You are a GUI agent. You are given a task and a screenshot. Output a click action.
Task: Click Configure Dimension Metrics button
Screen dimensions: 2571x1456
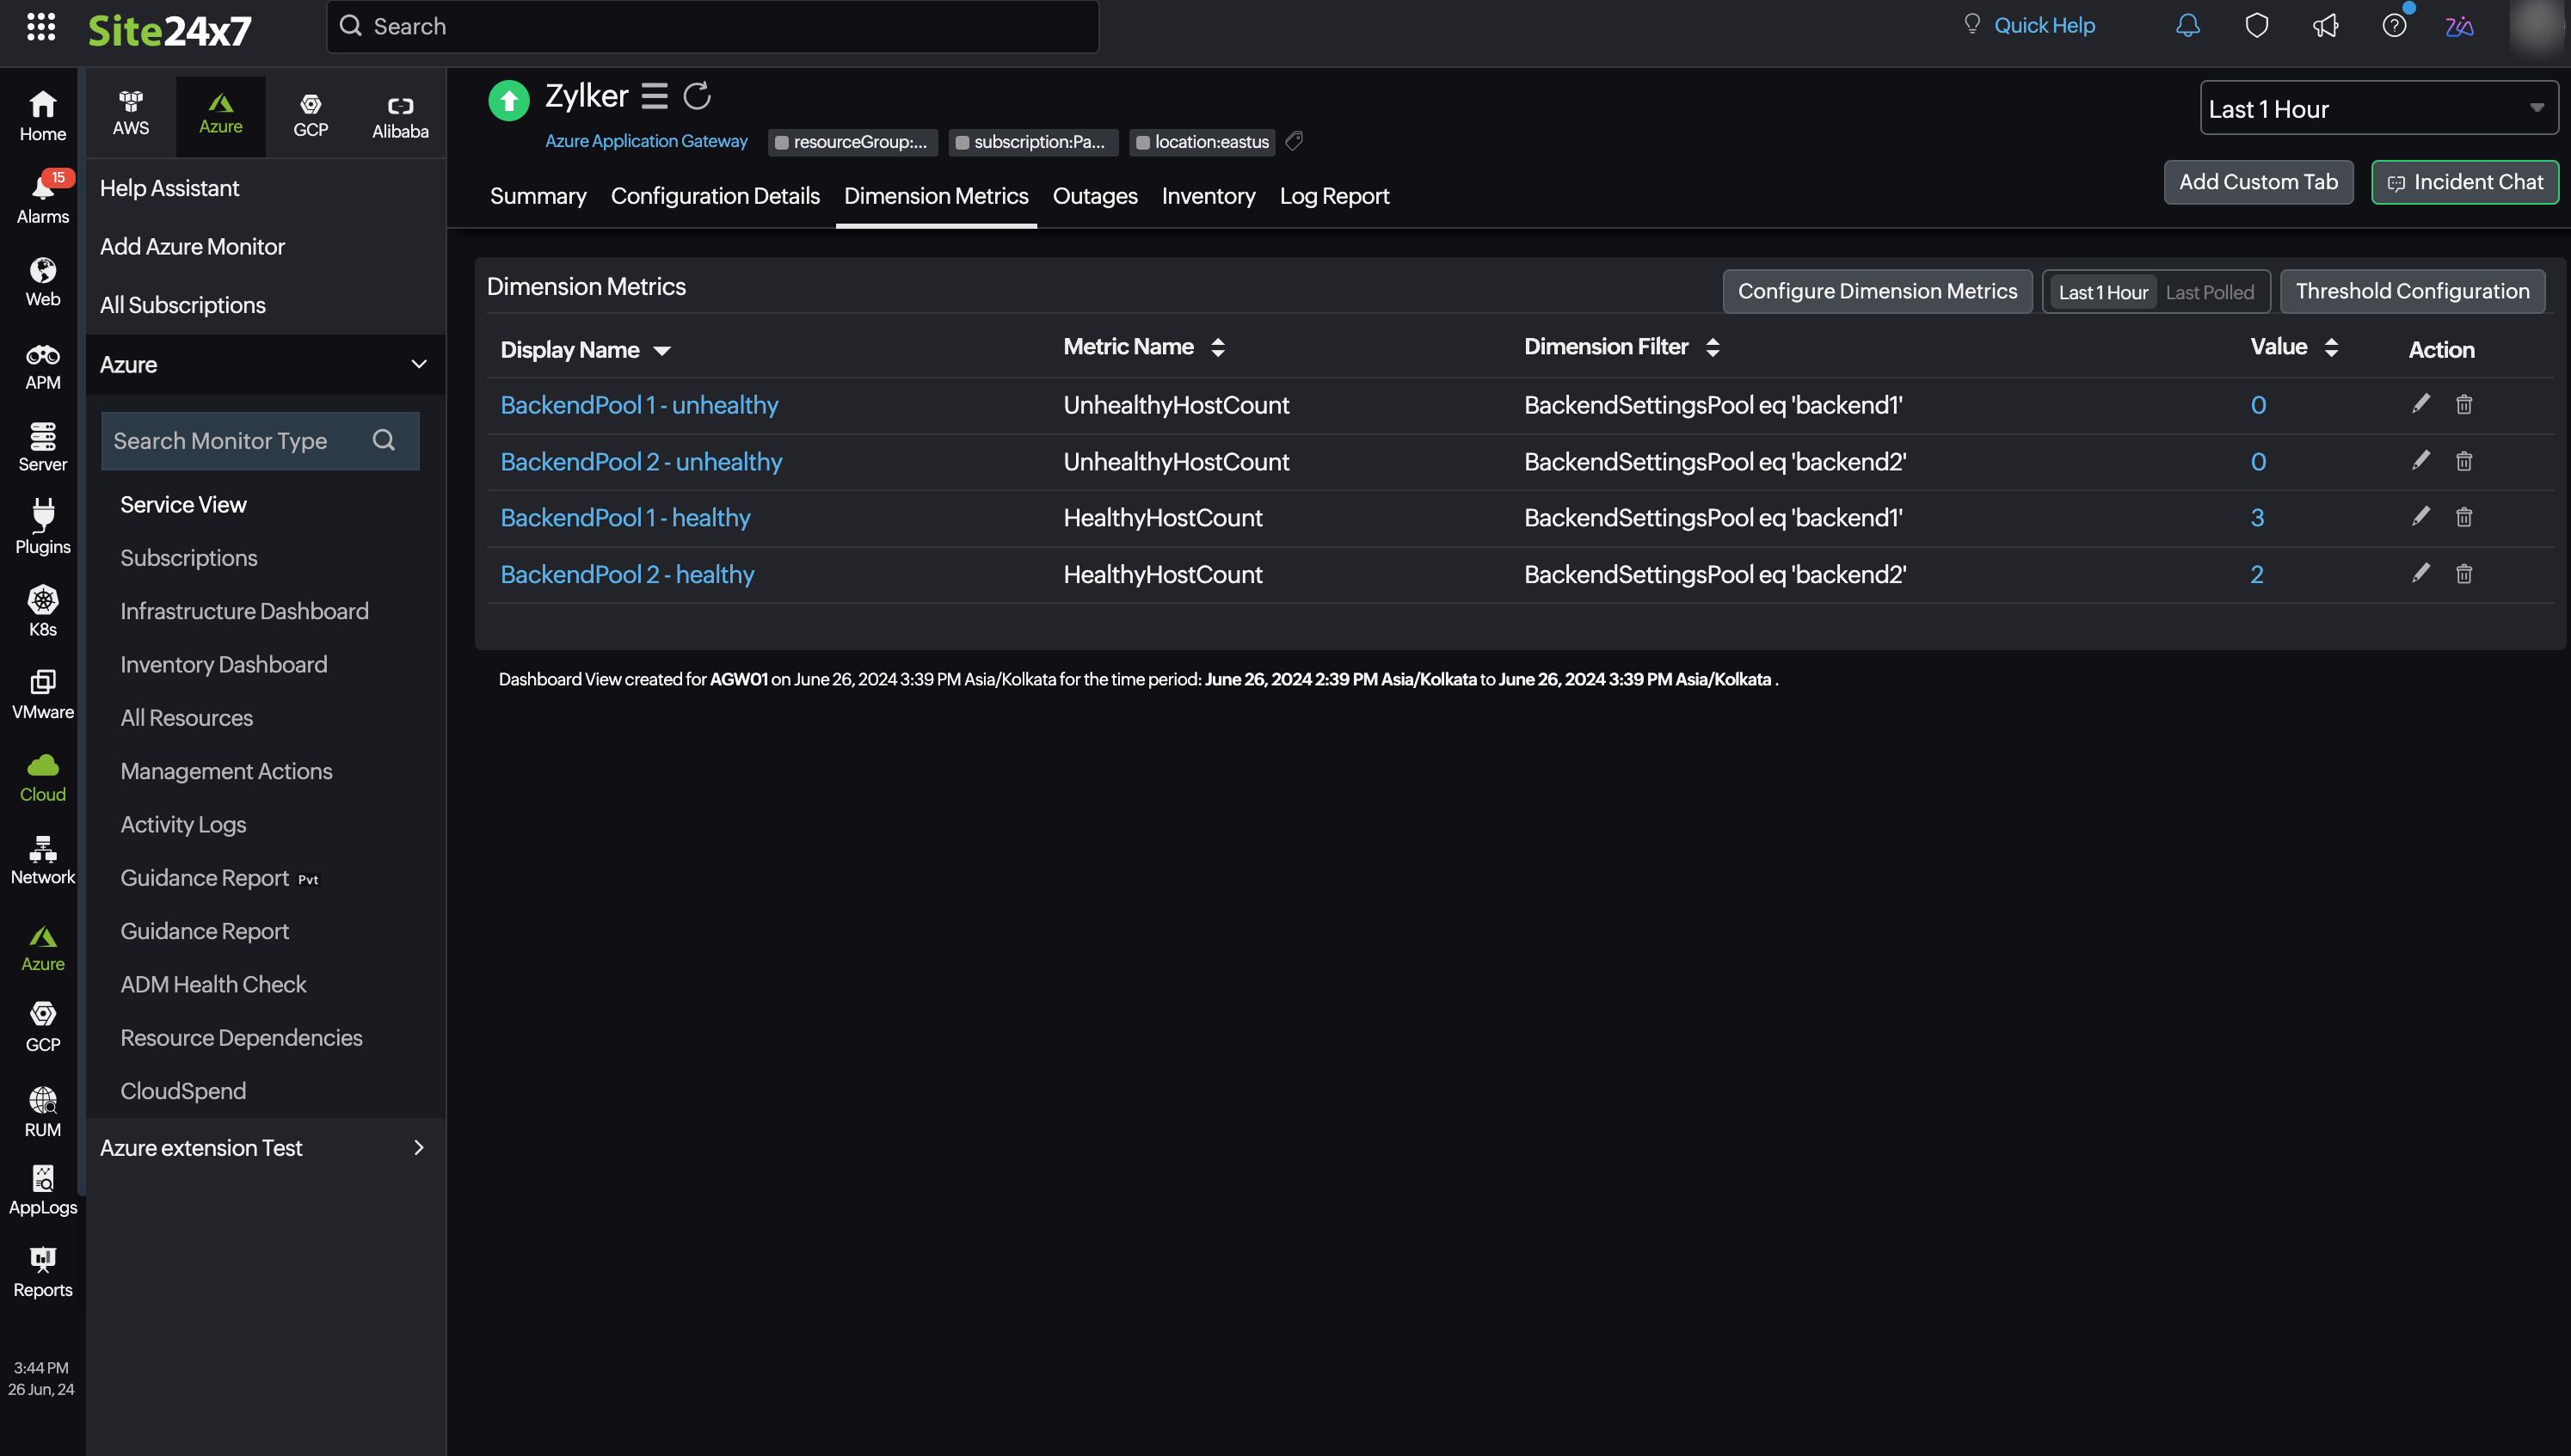pyautogui.click(x=1877, y=290)
